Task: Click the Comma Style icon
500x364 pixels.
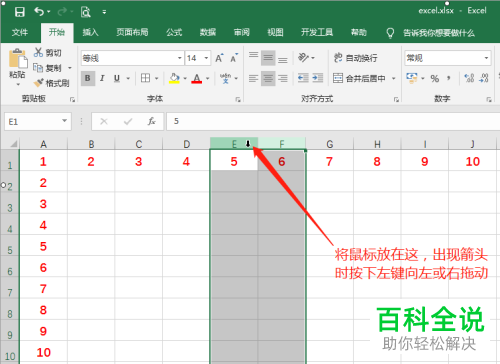Action: (x=449, y=78)
